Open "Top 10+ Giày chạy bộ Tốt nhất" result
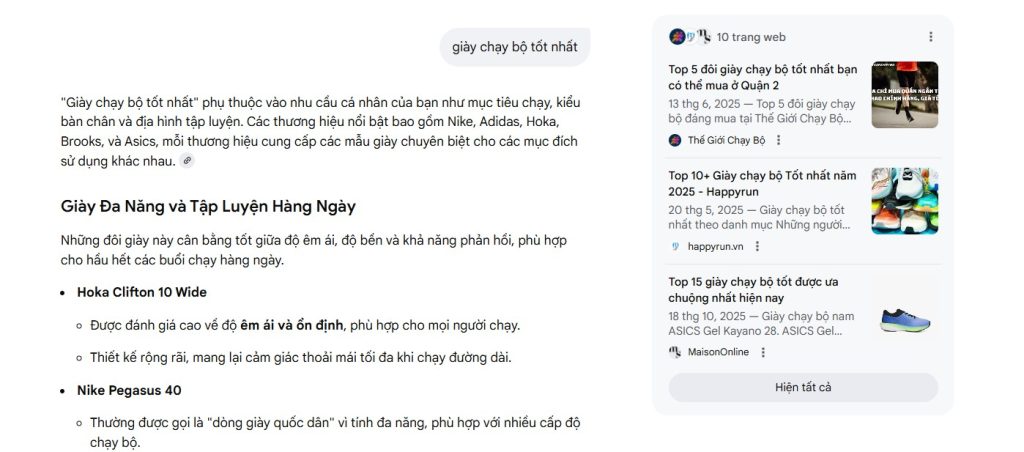Image resolution: width=1024 pixels, height=452 pixels. tap(762, 183)
